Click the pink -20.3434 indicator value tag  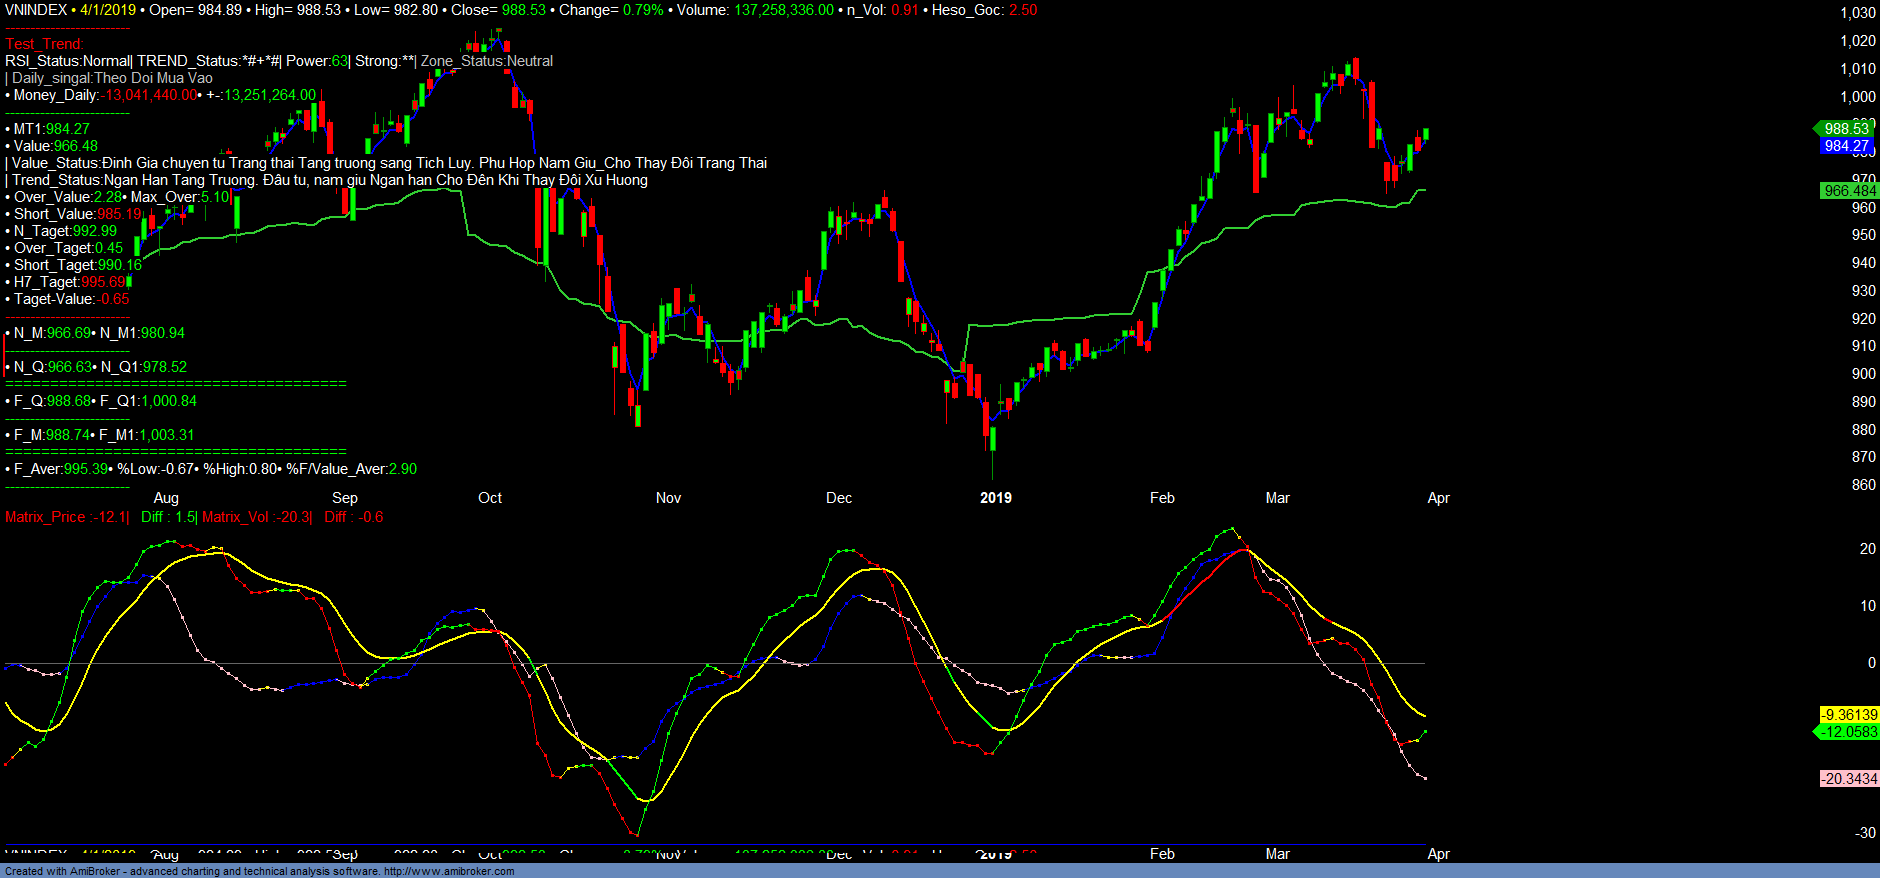tap(1849, 779)
